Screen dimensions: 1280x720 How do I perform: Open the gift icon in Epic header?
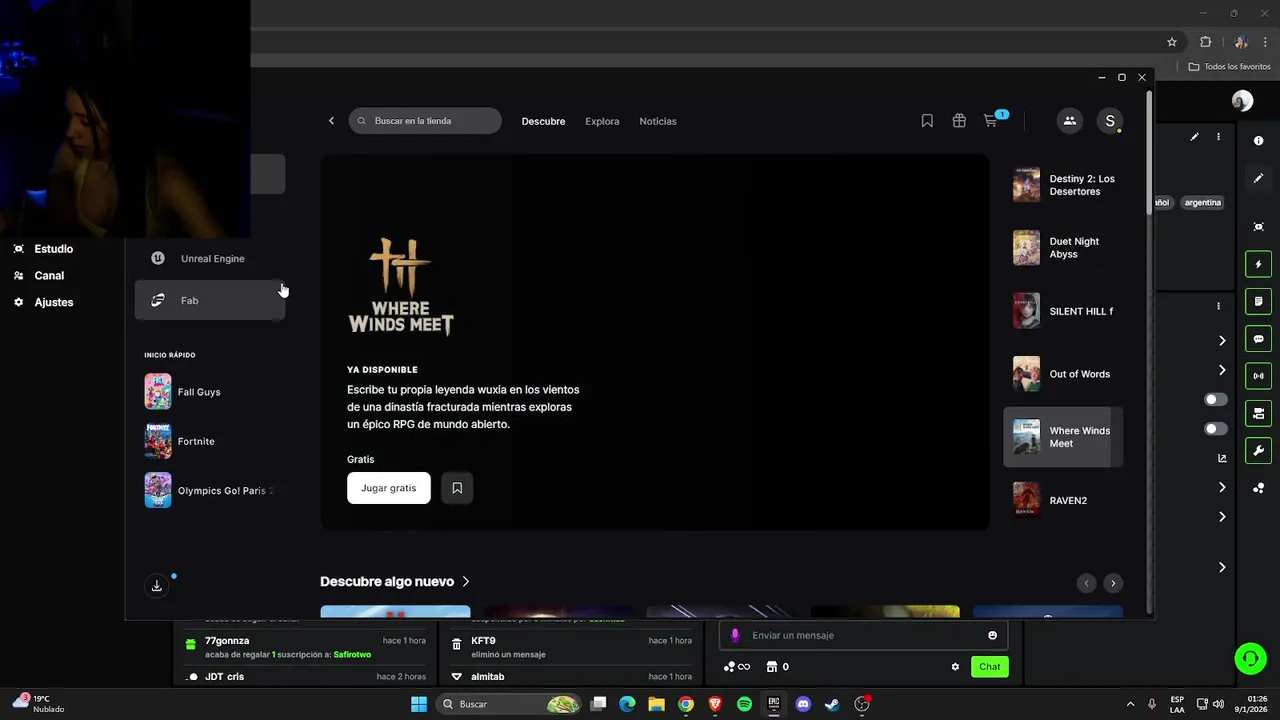click(959, 121)
